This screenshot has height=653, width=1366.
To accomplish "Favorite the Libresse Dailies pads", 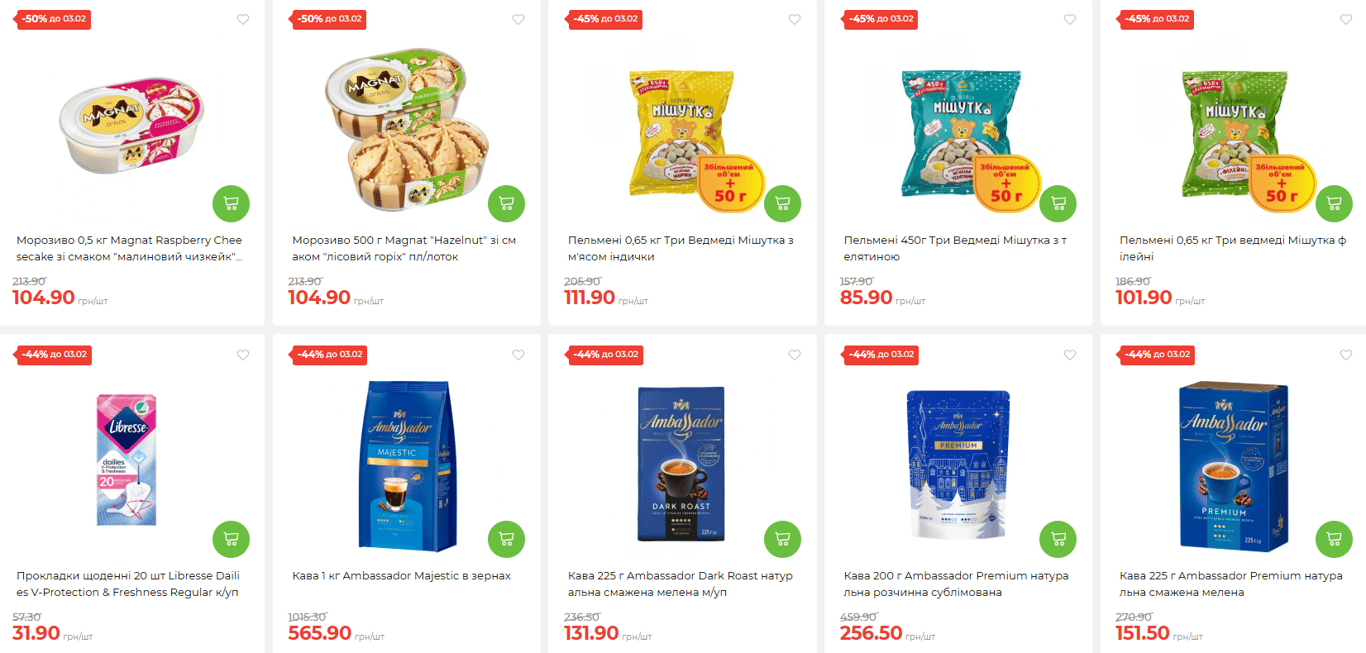I will tap(243, 355).
